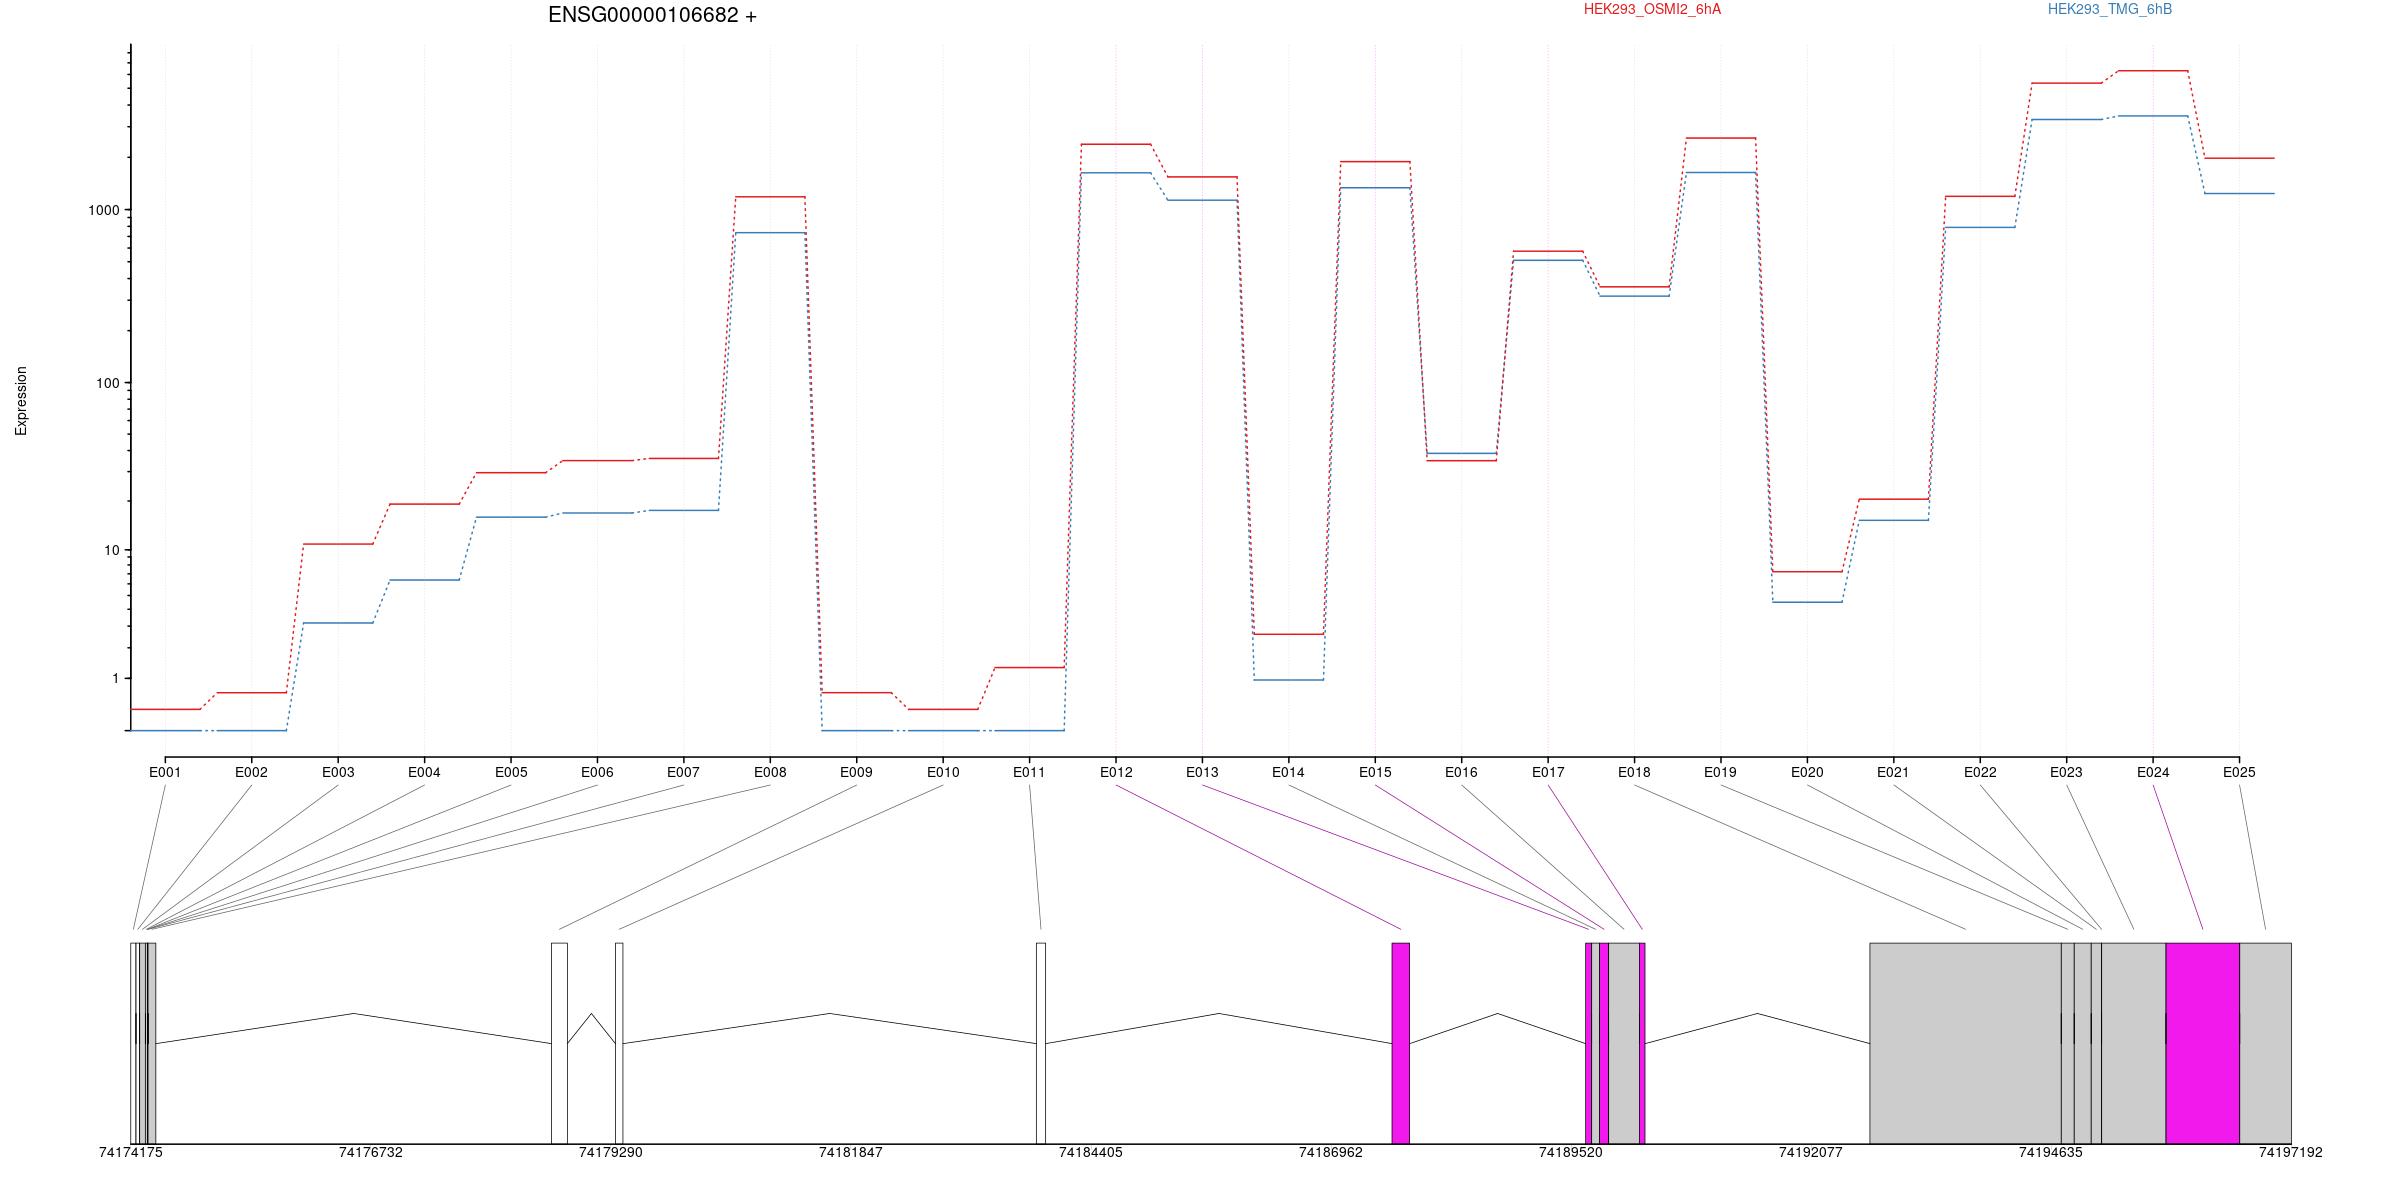
Task: Click genomic coordinate 74184405
Action: pyautogui.click(x=1091, y=1152)
